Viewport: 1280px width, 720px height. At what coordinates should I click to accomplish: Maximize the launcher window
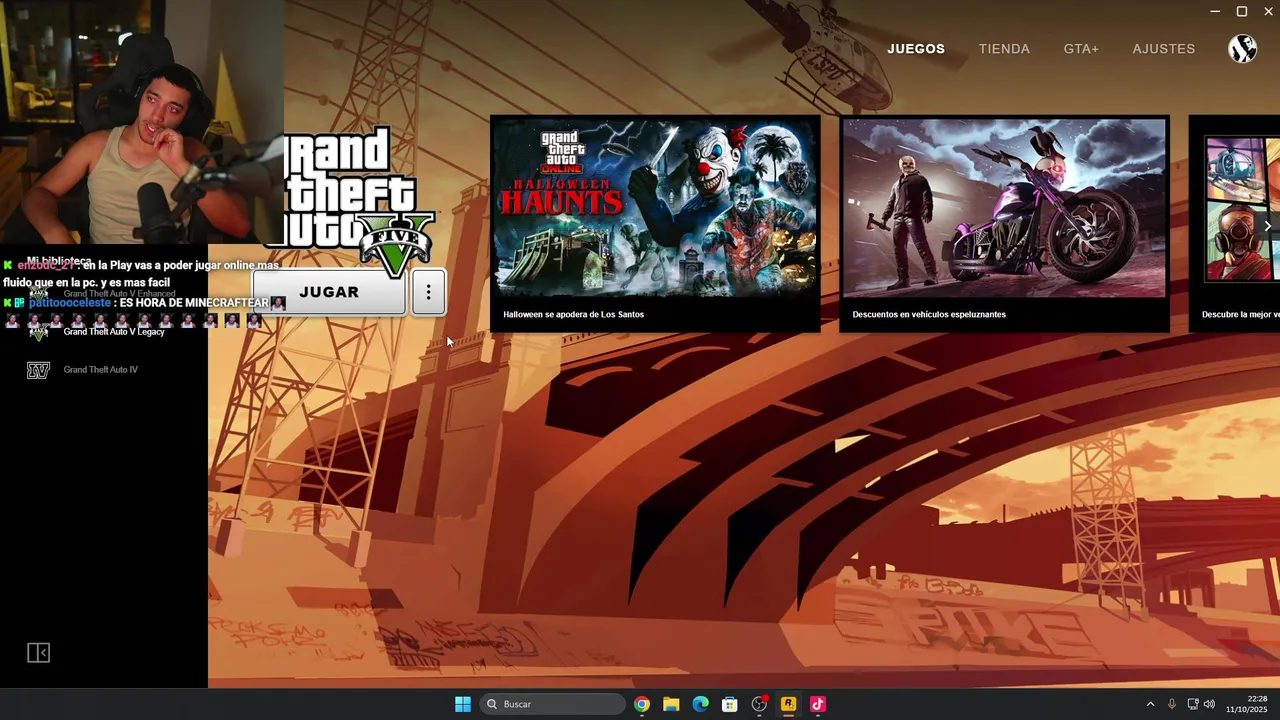[x=1242, y=11]
